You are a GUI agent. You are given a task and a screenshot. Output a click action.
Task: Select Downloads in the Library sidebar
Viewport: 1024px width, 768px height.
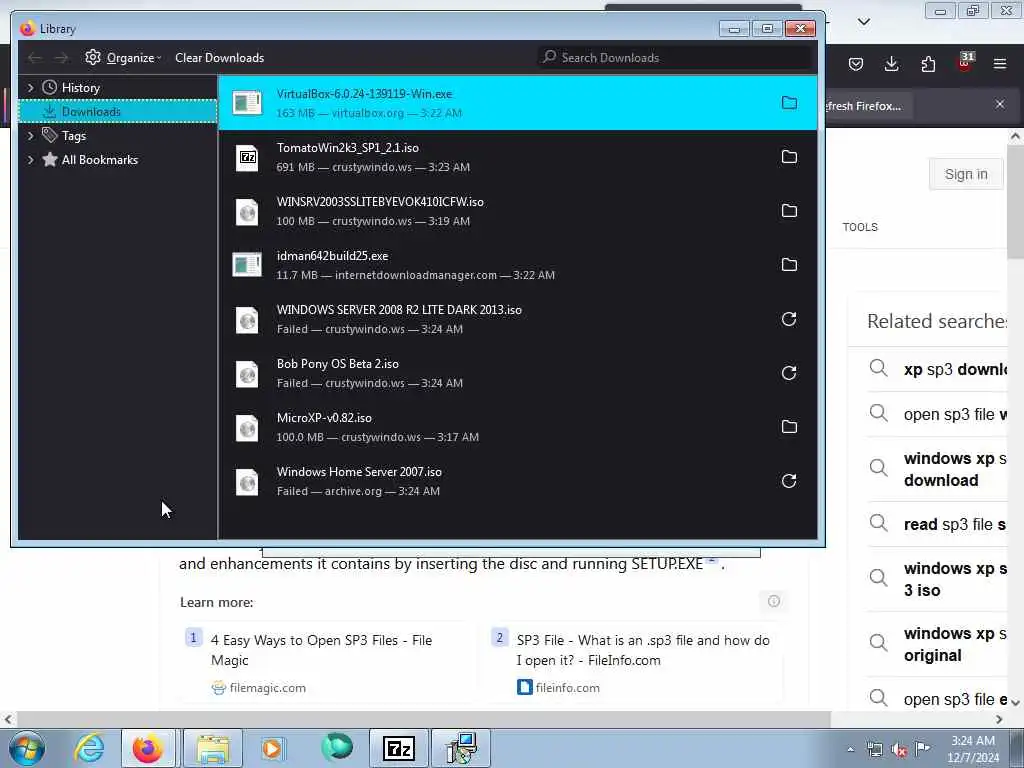(118, 112)
